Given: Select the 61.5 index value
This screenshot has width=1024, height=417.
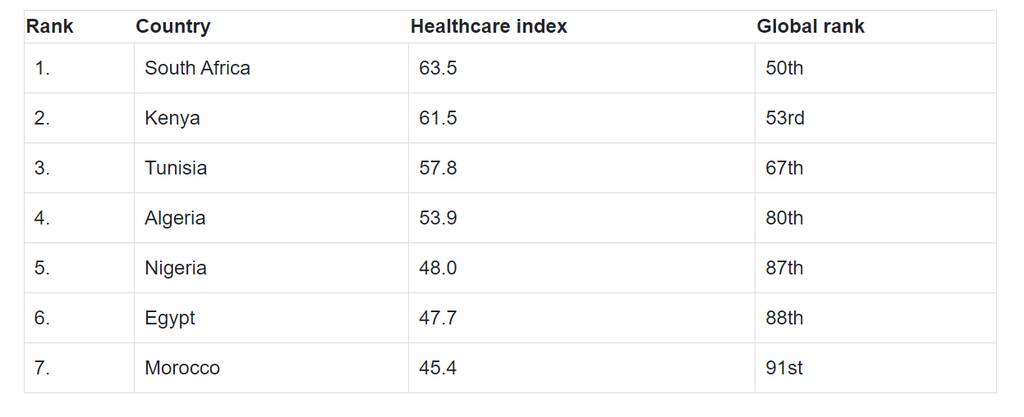Looking at the screenshot, I should pos(438,118).
